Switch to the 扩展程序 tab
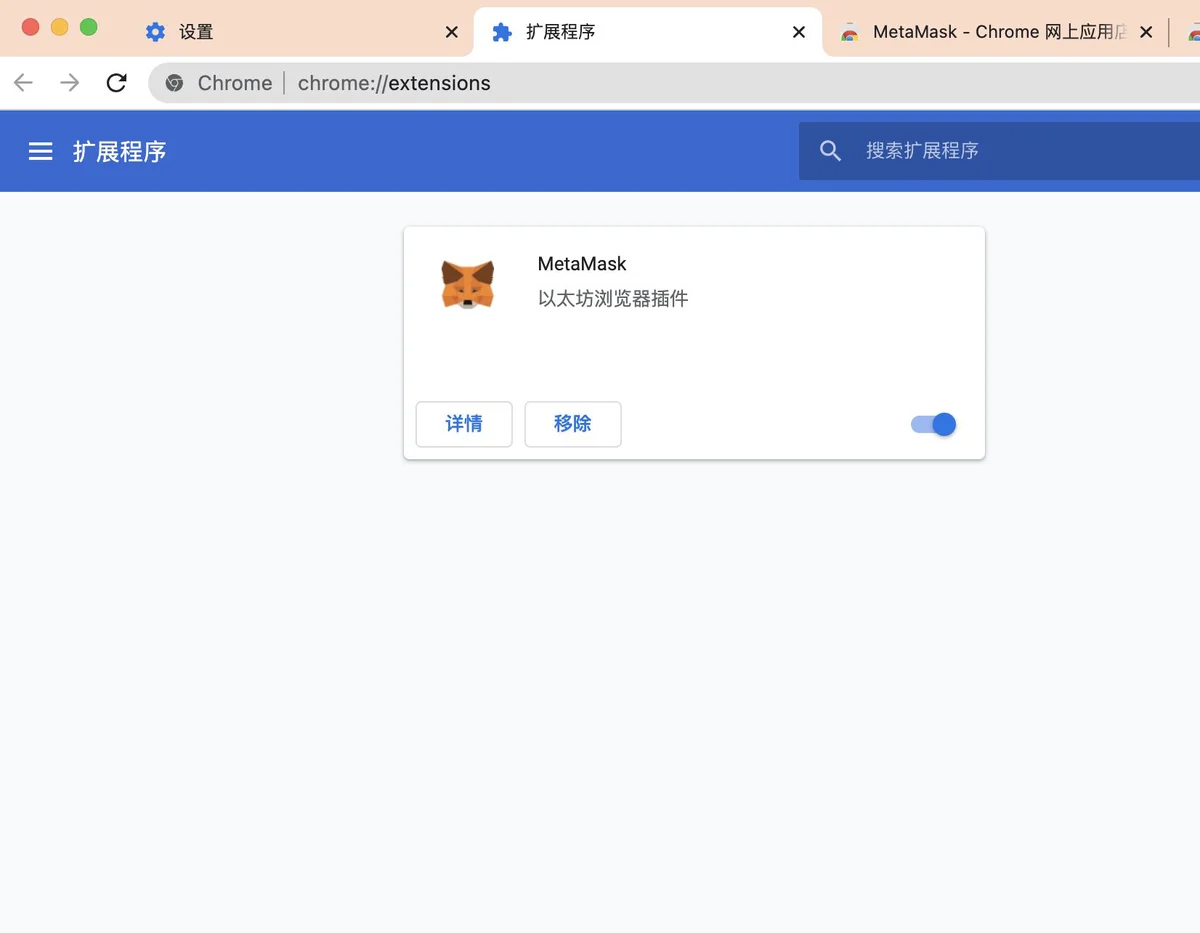This screenshot has width=1200, height=933. click(x=648, y=32)
